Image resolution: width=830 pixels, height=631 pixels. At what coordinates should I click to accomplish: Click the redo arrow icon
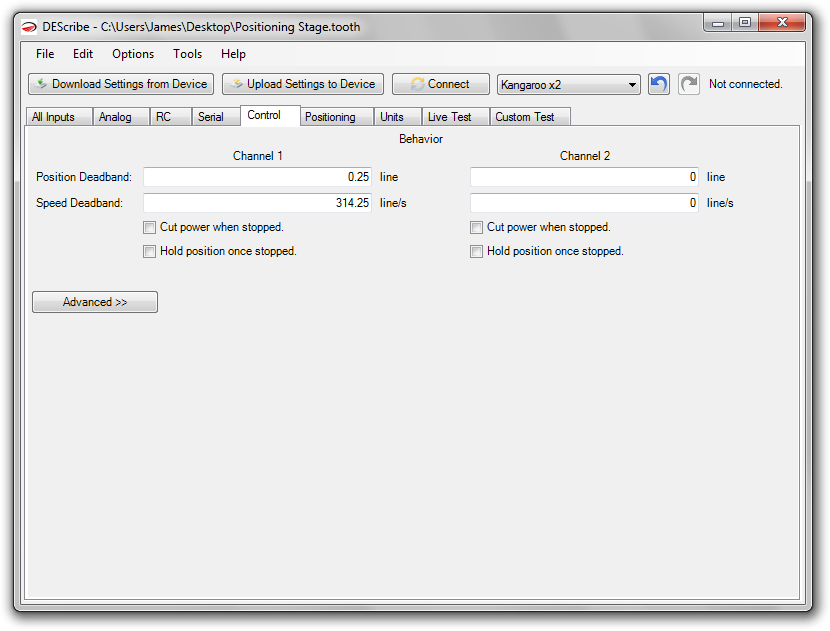[x=689, y=84]
